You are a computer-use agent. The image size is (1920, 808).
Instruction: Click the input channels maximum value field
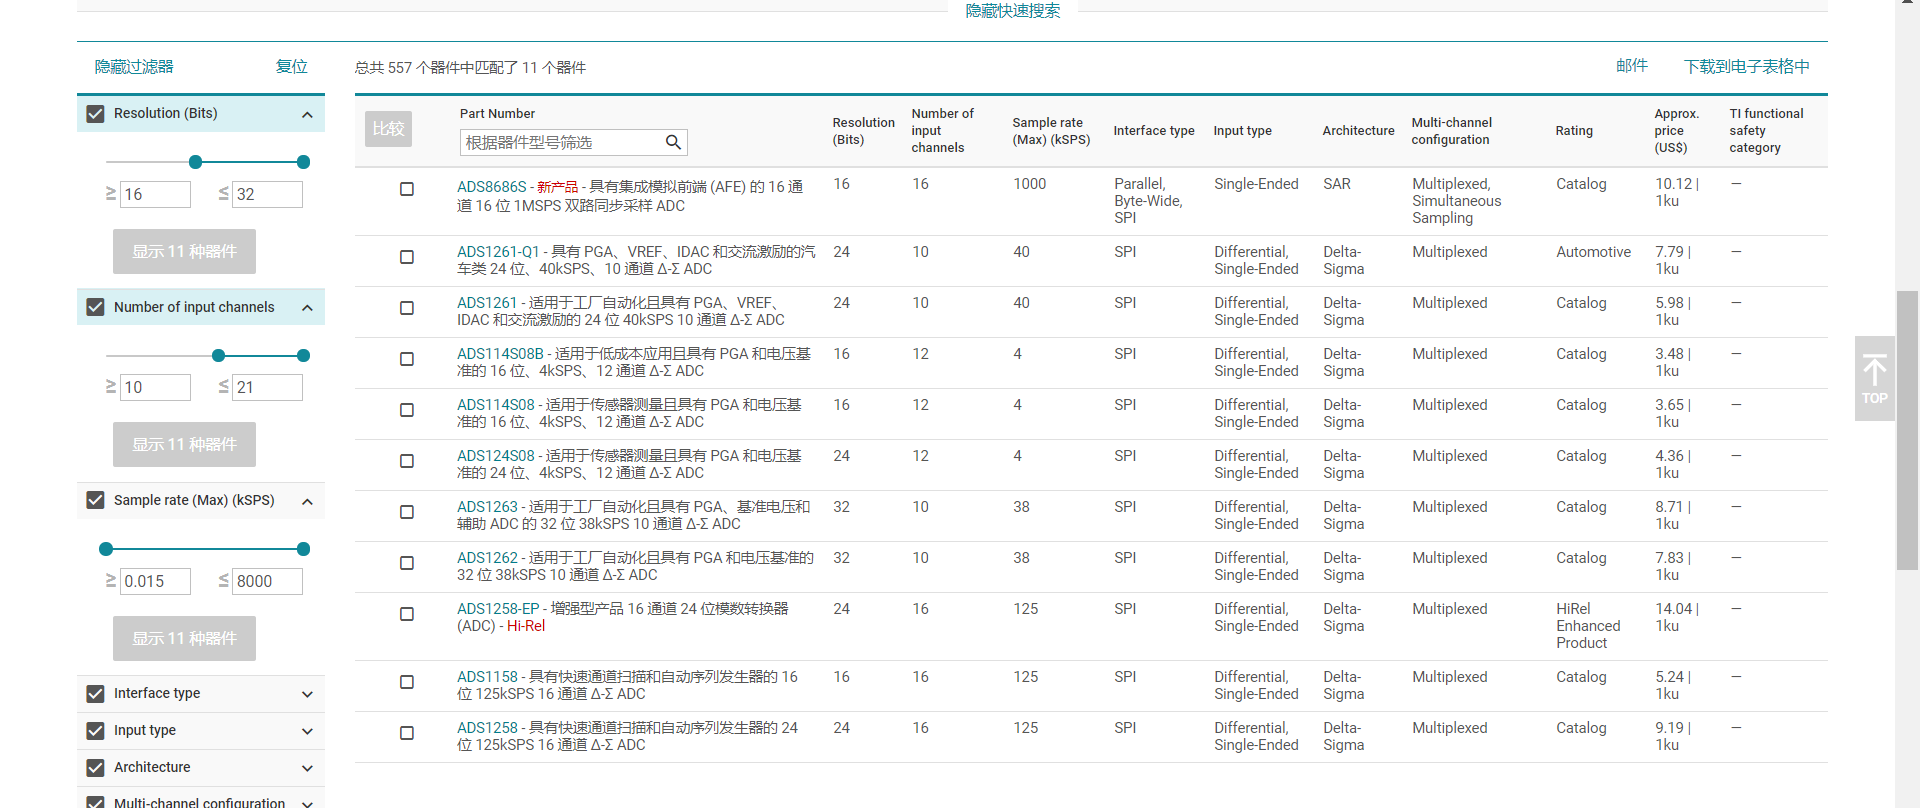(267, 387)
